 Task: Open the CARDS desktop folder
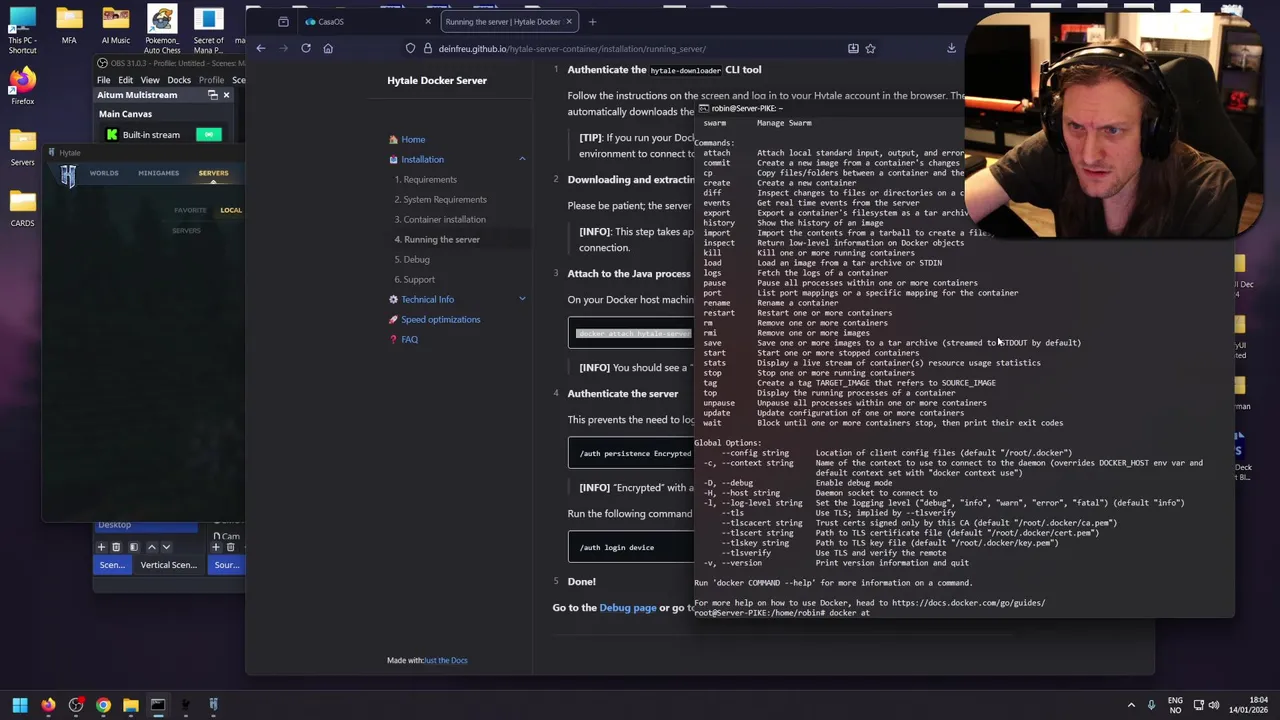[22, 208]
